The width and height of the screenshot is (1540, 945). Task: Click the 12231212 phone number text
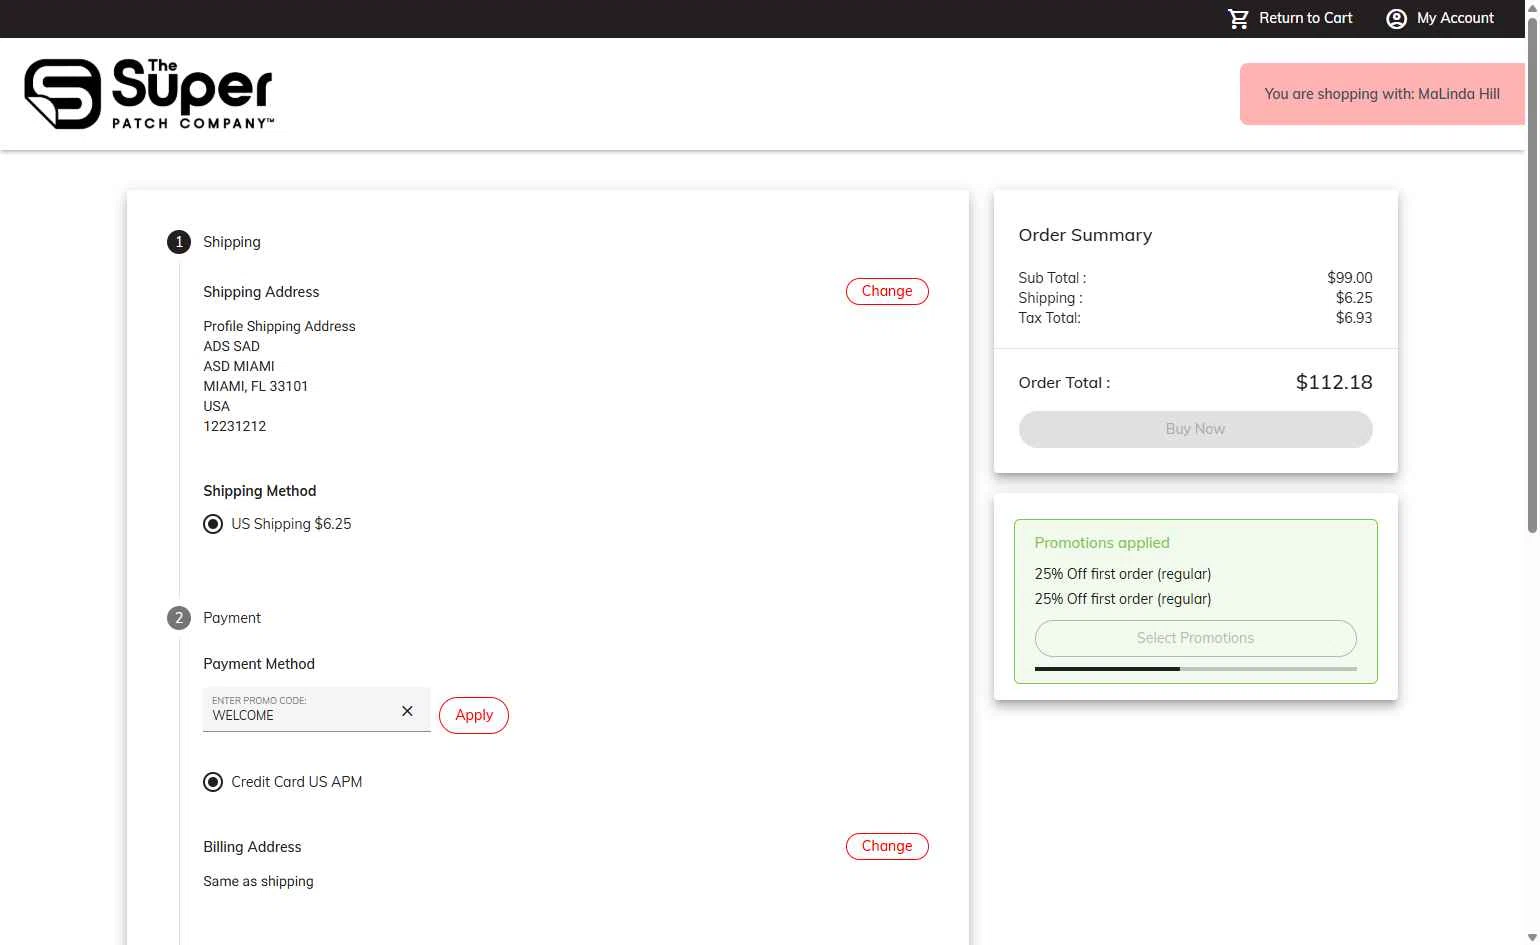(x=235, y=426)
